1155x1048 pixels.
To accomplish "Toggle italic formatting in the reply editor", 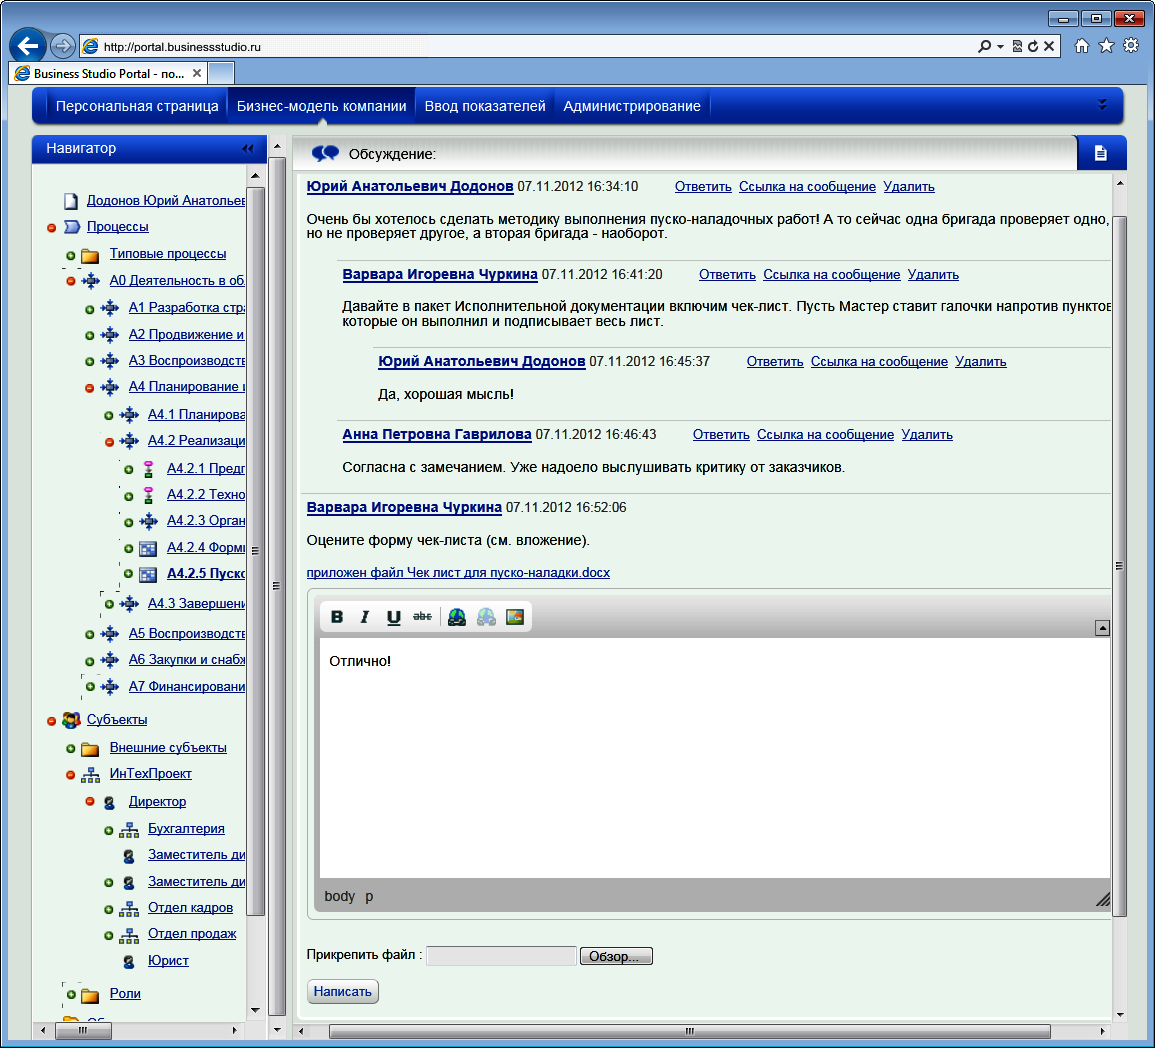I will 365,617.
